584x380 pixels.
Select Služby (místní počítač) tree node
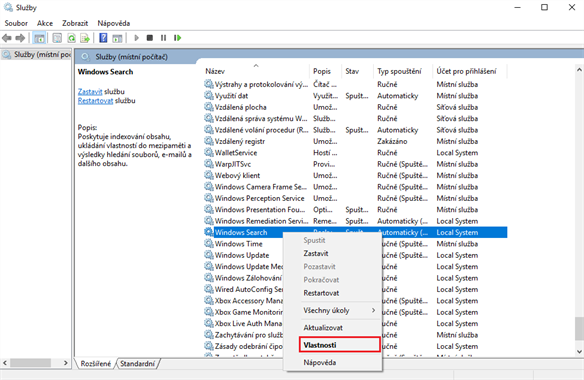[x=36, y=54]
